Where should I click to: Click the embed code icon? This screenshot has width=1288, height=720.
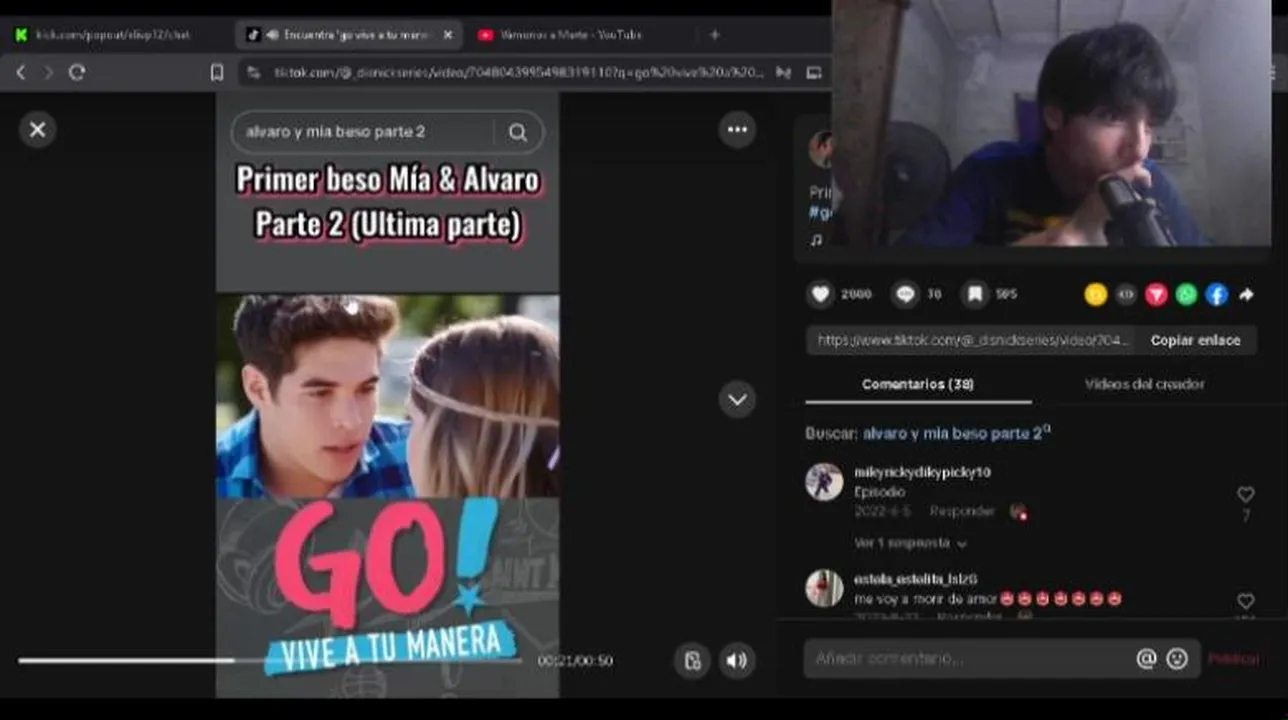1126,294
